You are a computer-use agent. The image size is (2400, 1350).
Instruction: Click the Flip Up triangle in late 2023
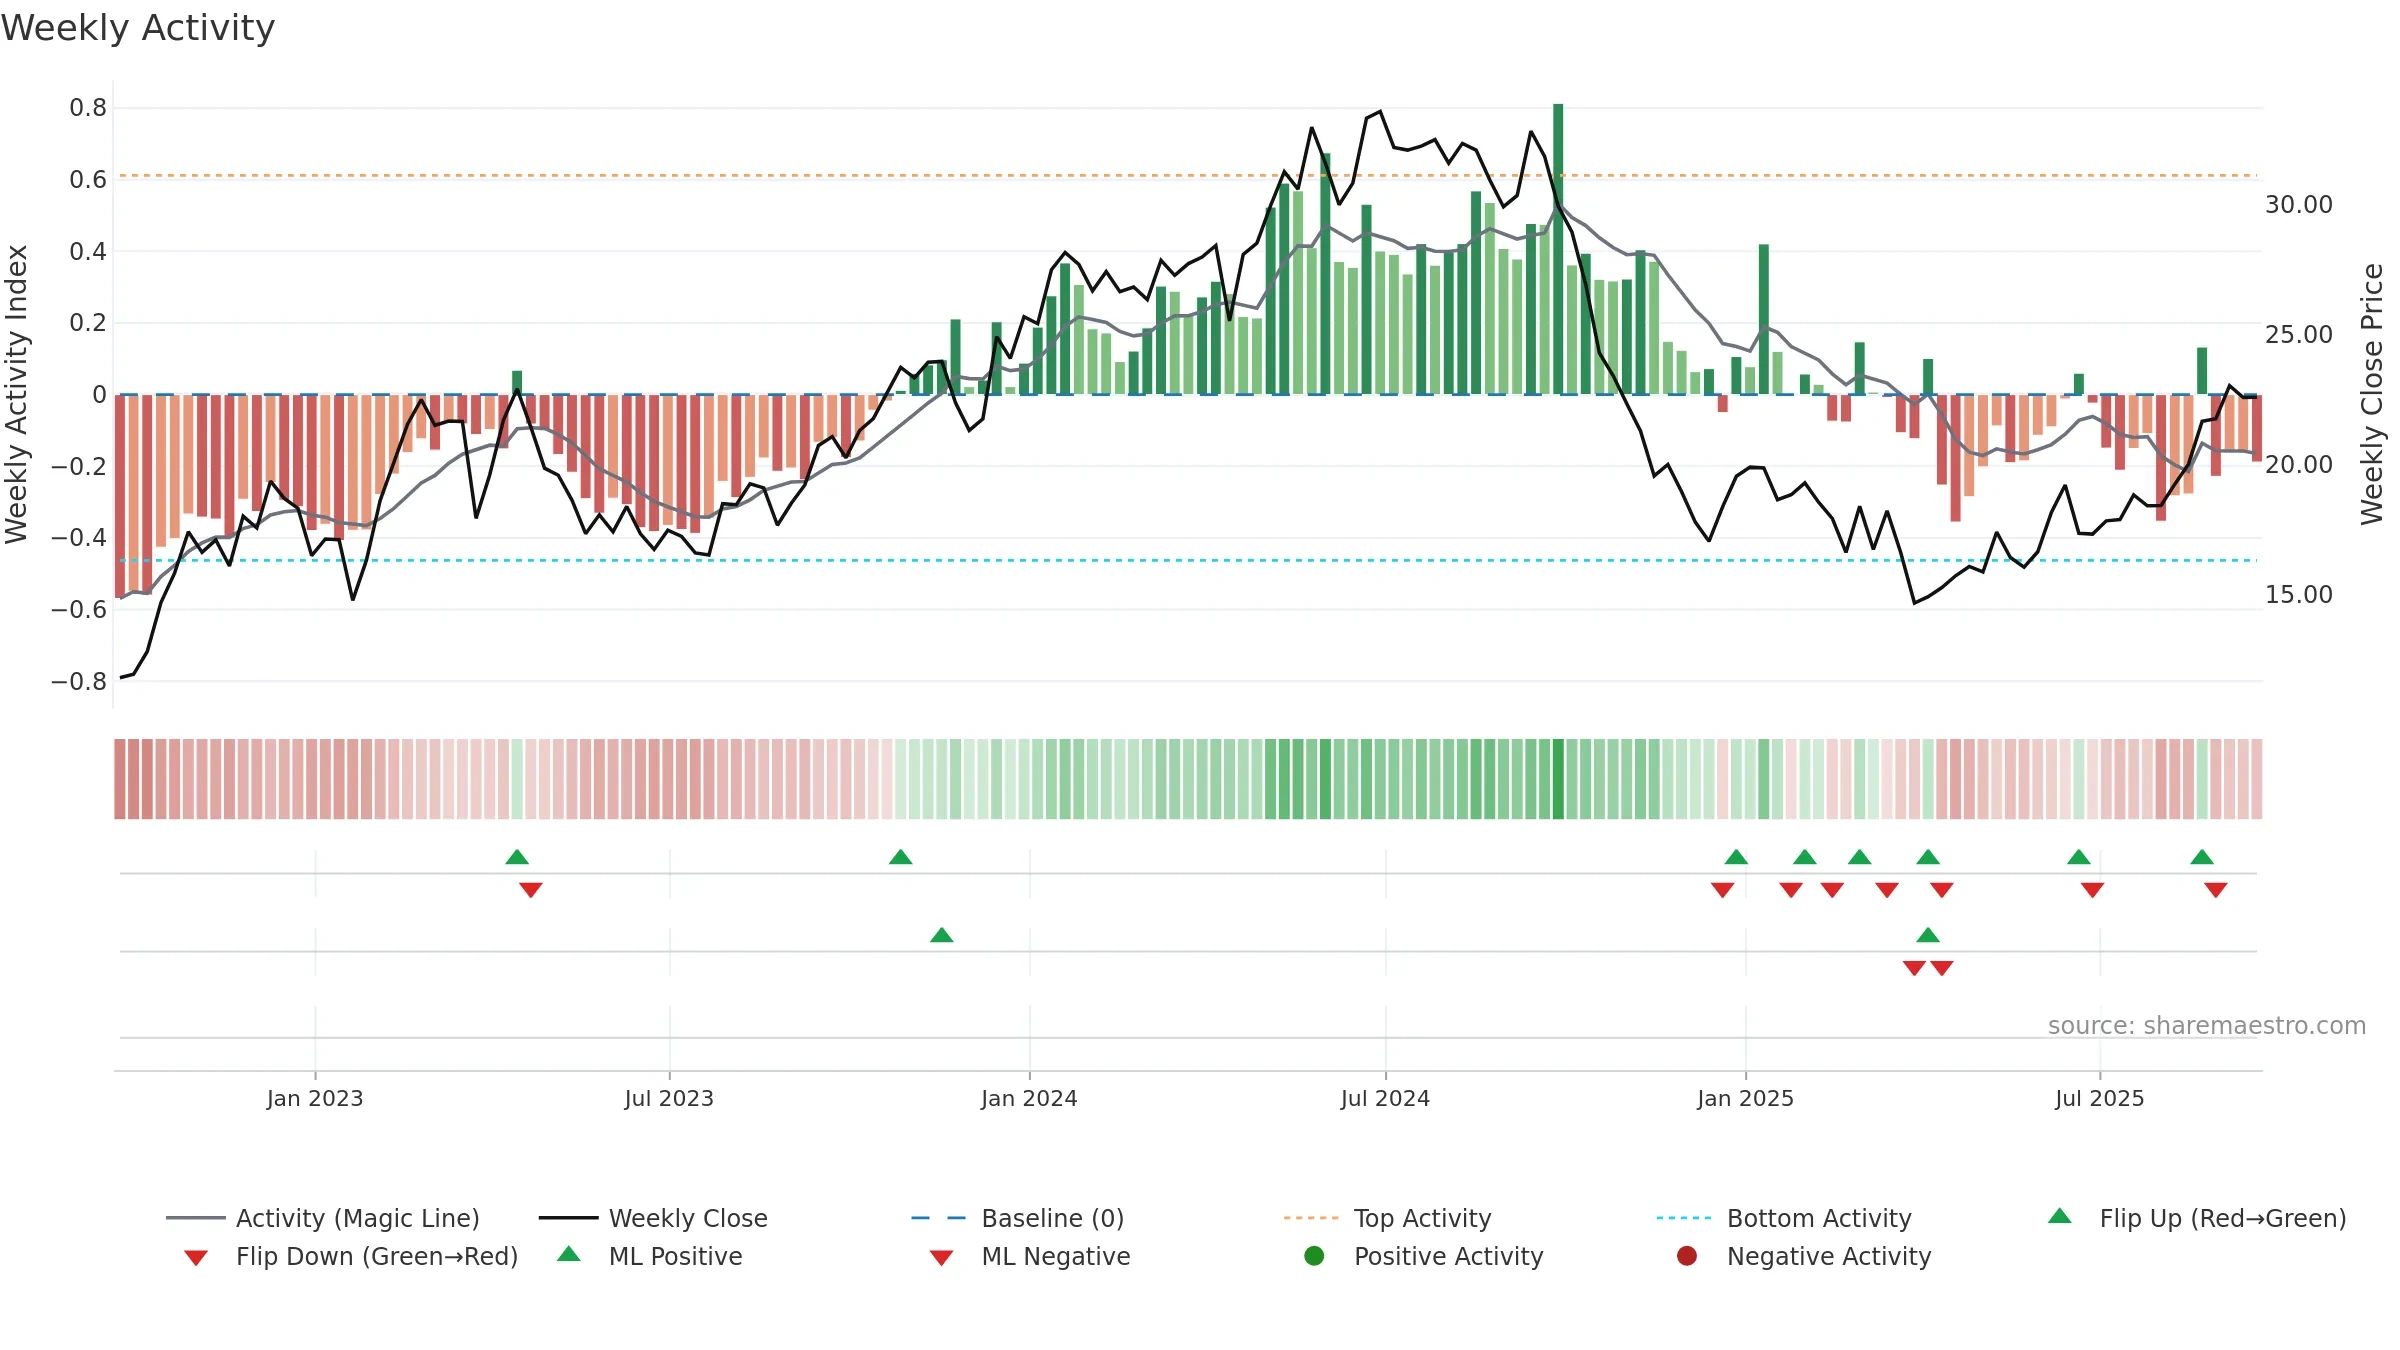point(900,857)
